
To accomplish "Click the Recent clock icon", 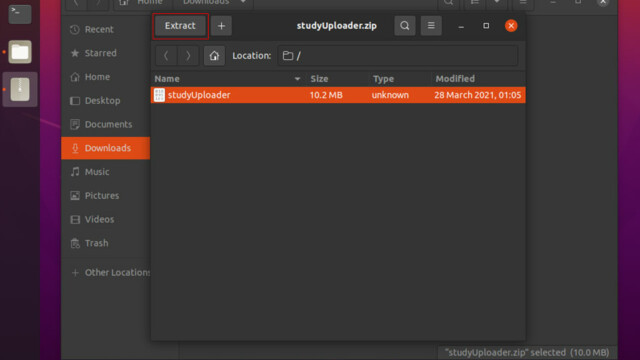I will [x=75, y=29].
